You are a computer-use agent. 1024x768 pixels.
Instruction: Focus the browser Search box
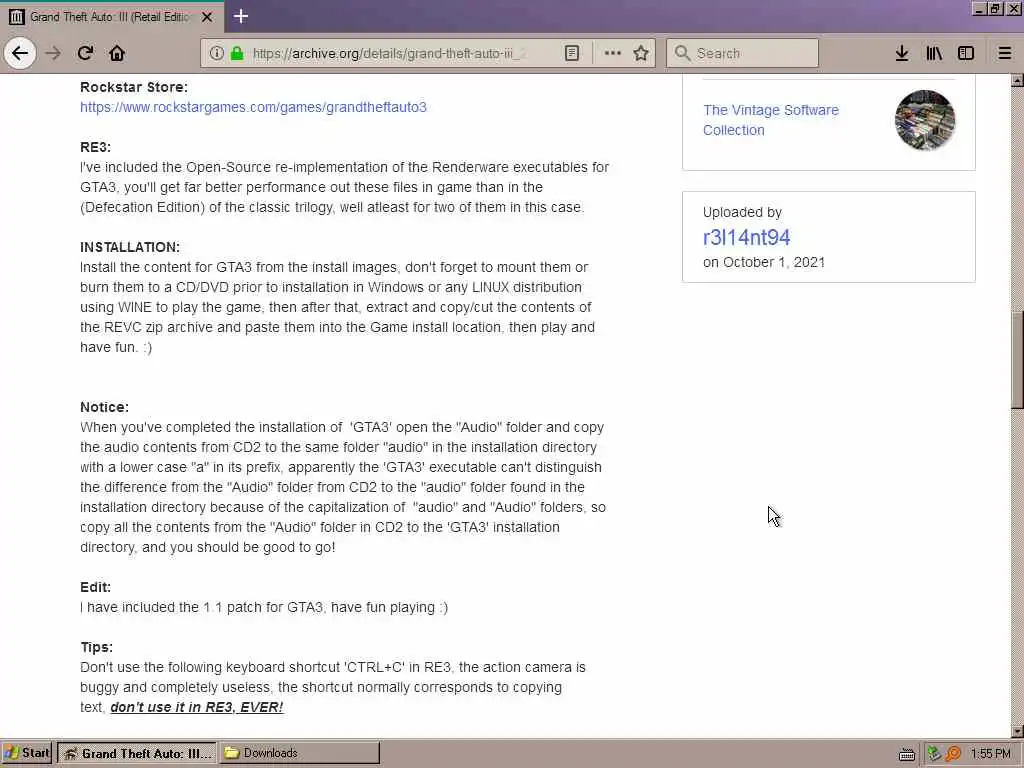point(743,53)
